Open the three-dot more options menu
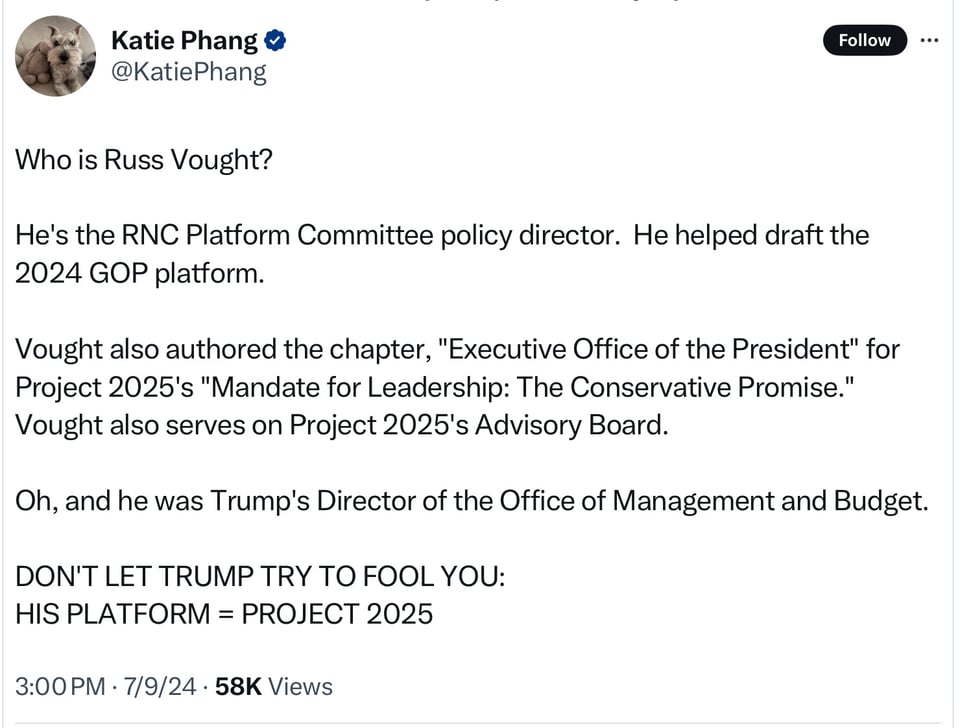The image size is (960, 728). [x=929, y=40]
